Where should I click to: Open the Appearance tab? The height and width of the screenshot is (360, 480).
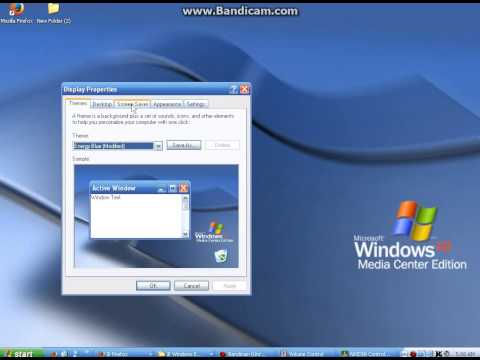[167, 104]
